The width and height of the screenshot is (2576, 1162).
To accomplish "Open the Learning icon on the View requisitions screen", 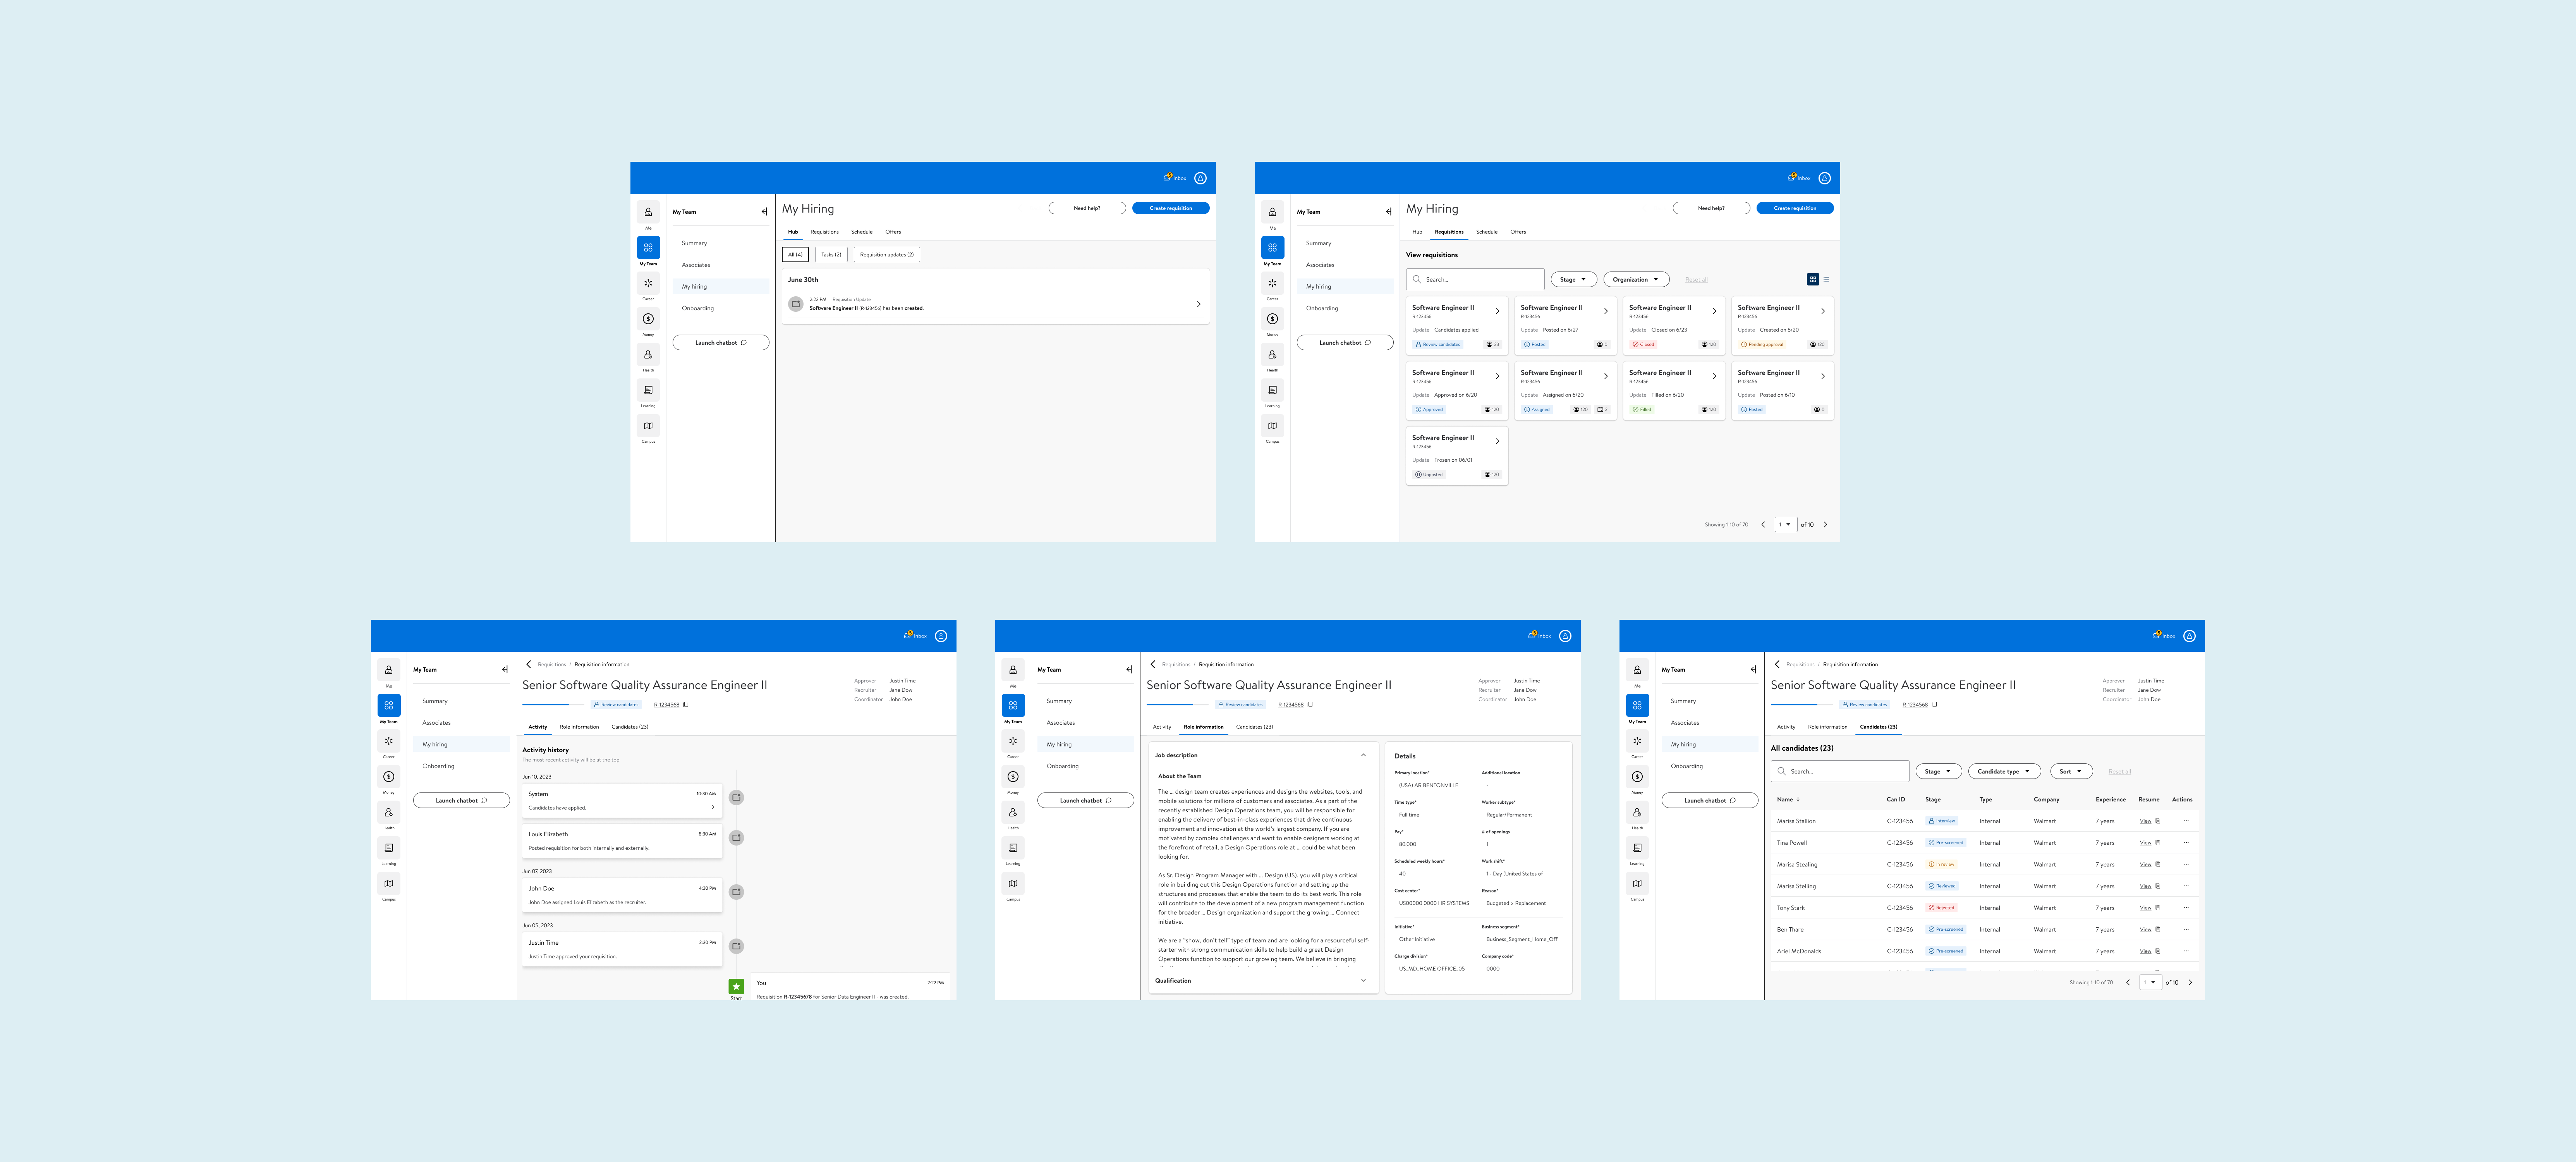I will click(1272, 390).
